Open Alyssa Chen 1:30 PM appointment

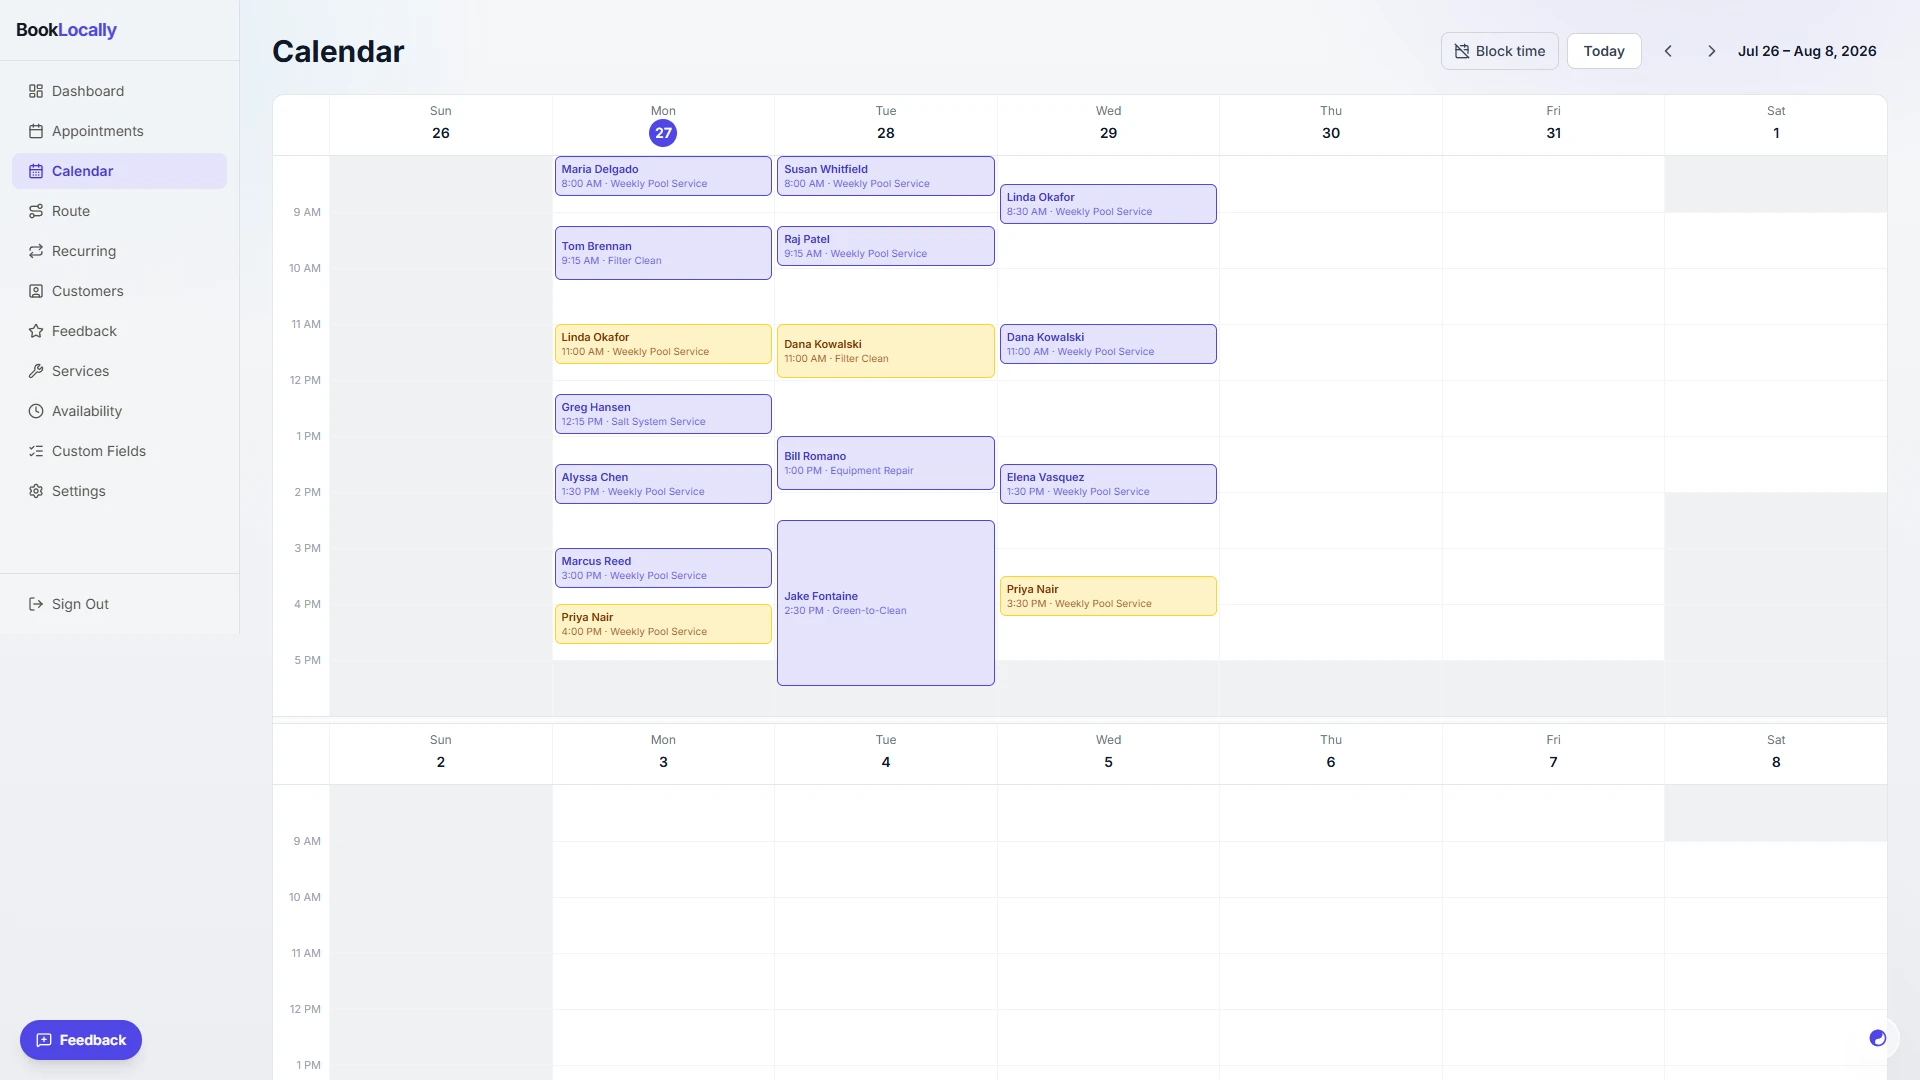(663, 484)
